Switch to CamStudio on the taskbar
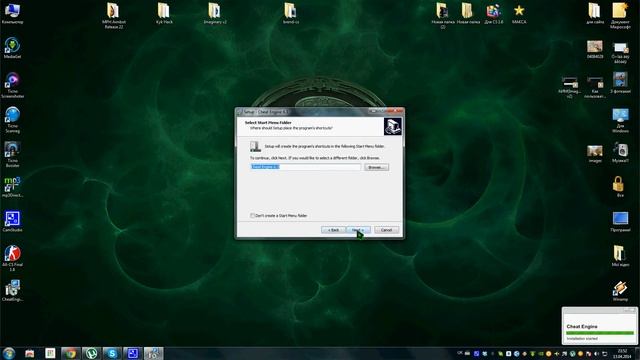Screen dimensions: 640x360 [x=133, y=353]
